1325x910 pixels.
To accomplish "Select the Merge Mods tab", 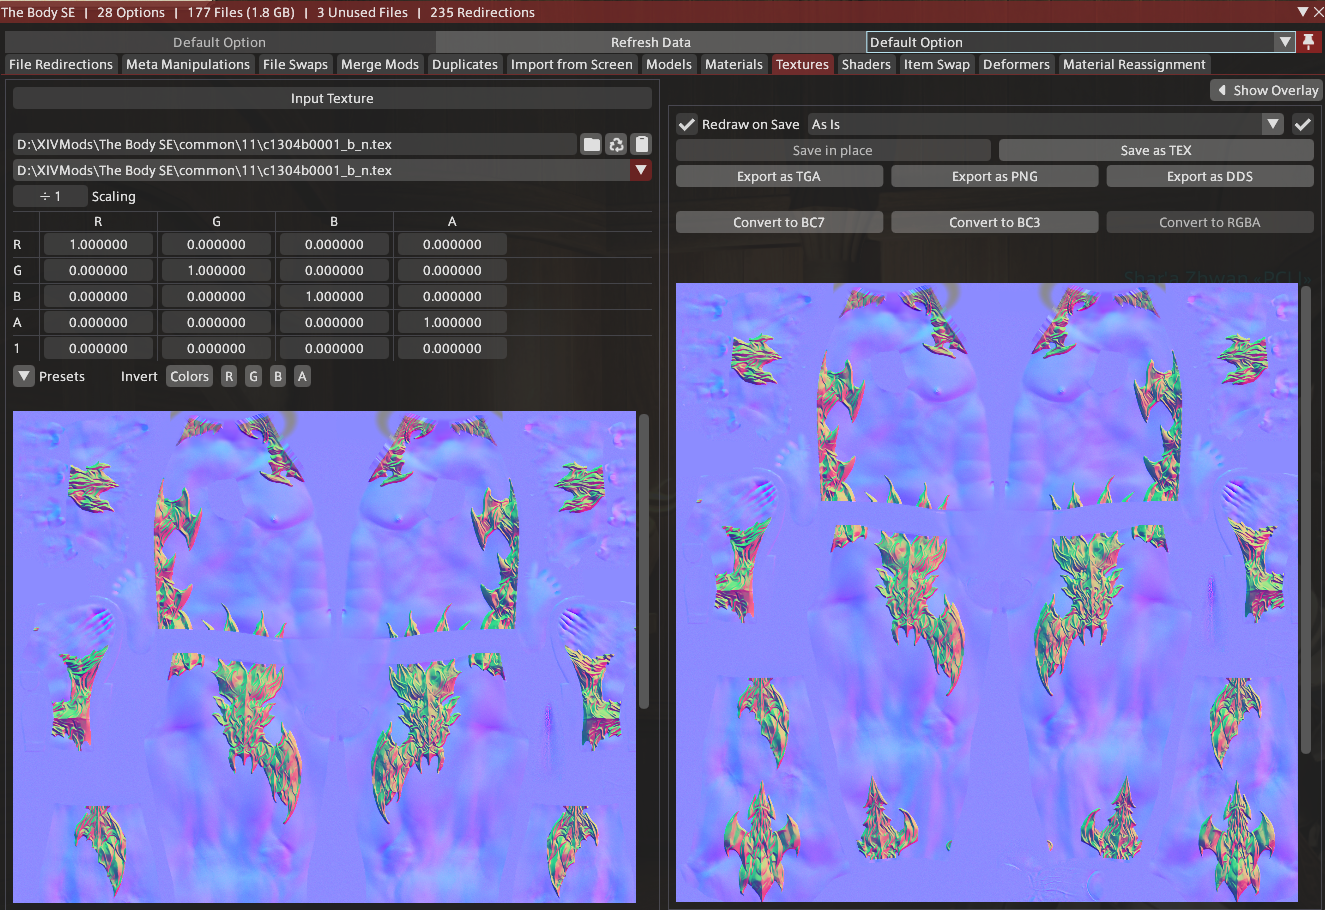I will click(x=380, y=64).
